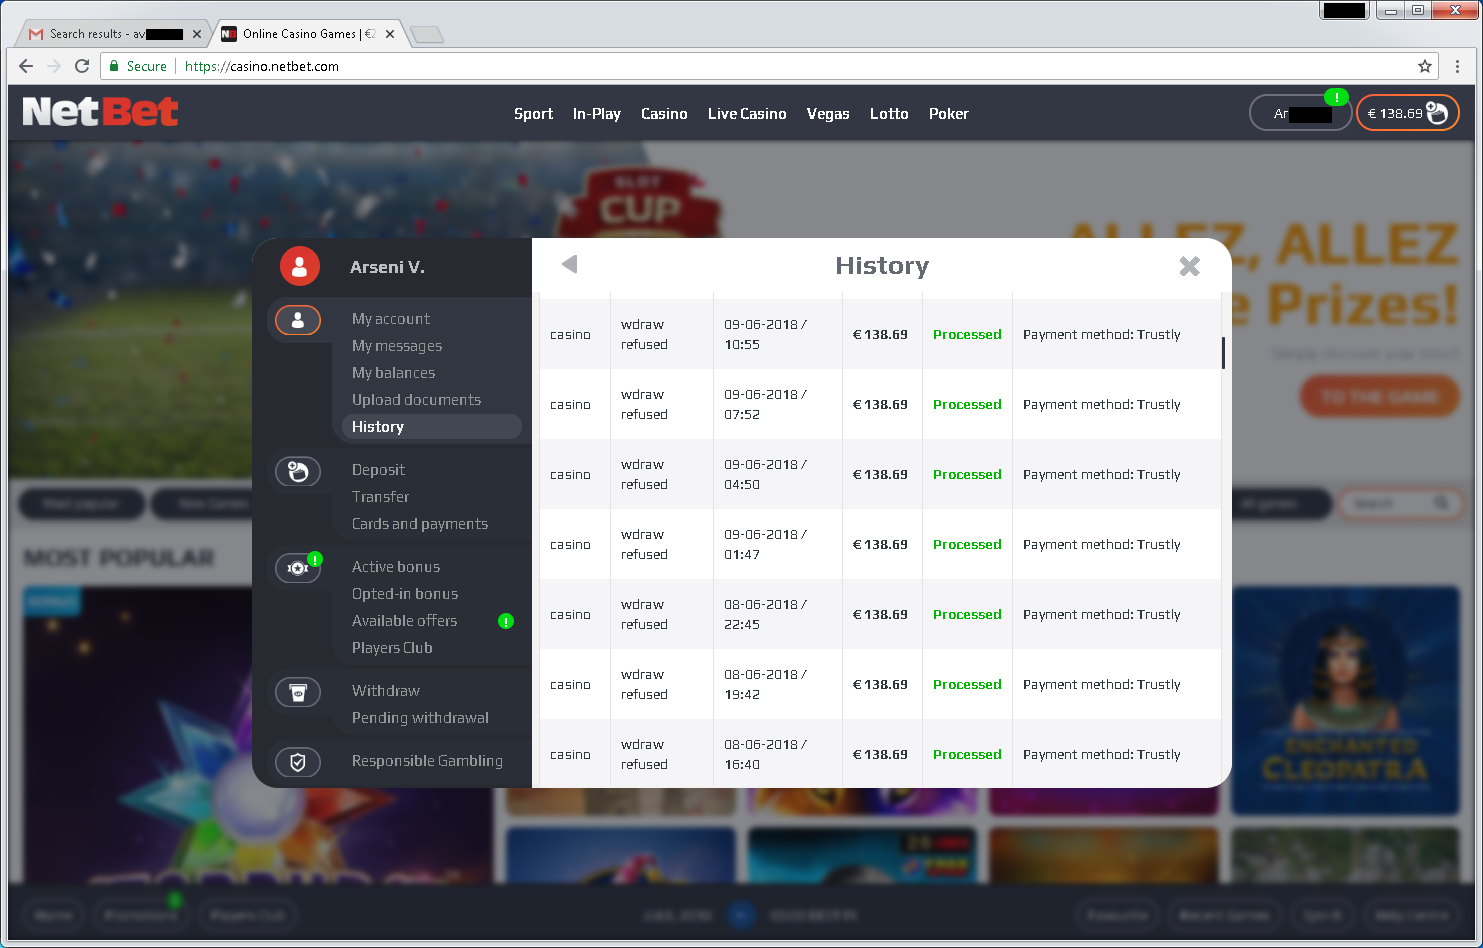Close the History dialog with X

(x=1189, y=266)
